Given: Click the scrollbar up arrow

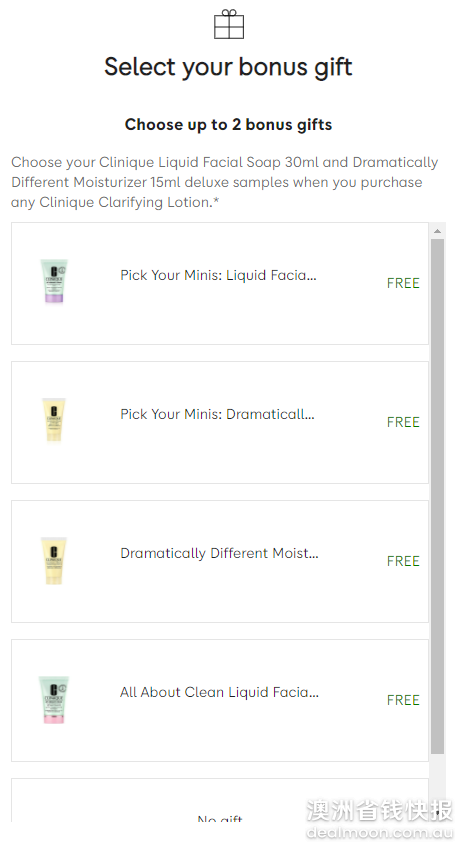Looking at the screenshot, I should pyautogui.click(x=438, y=231).
